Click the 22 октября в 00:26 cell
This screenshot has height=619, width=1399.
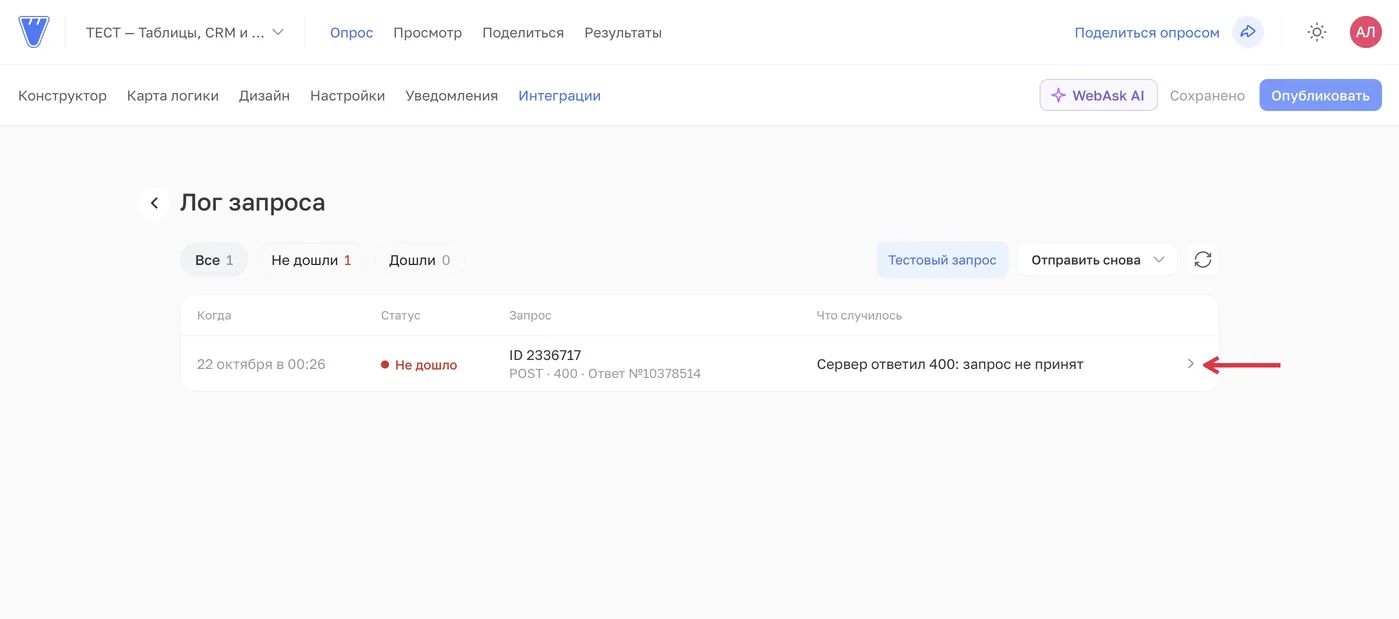[261, 364]
